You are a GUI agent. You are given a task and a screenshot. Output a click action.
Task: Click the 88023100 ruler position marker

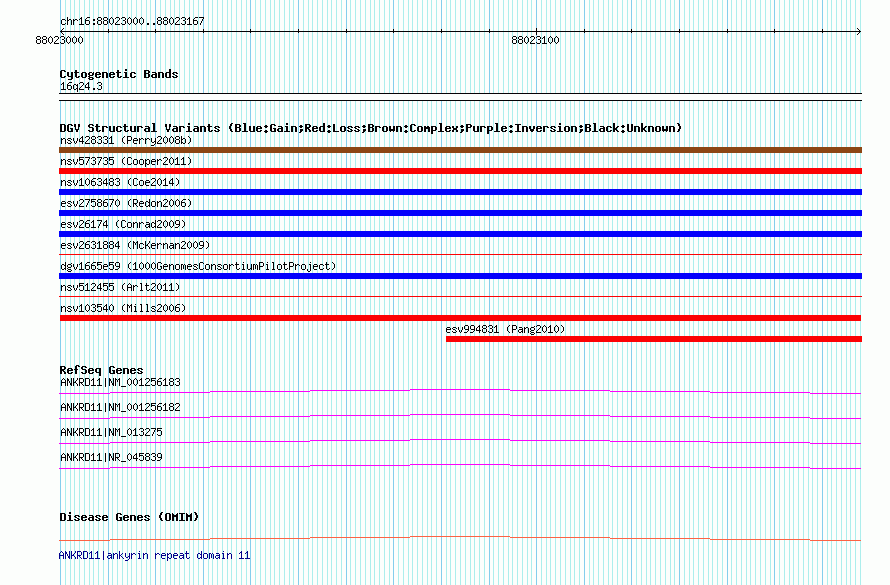(535, 40)
